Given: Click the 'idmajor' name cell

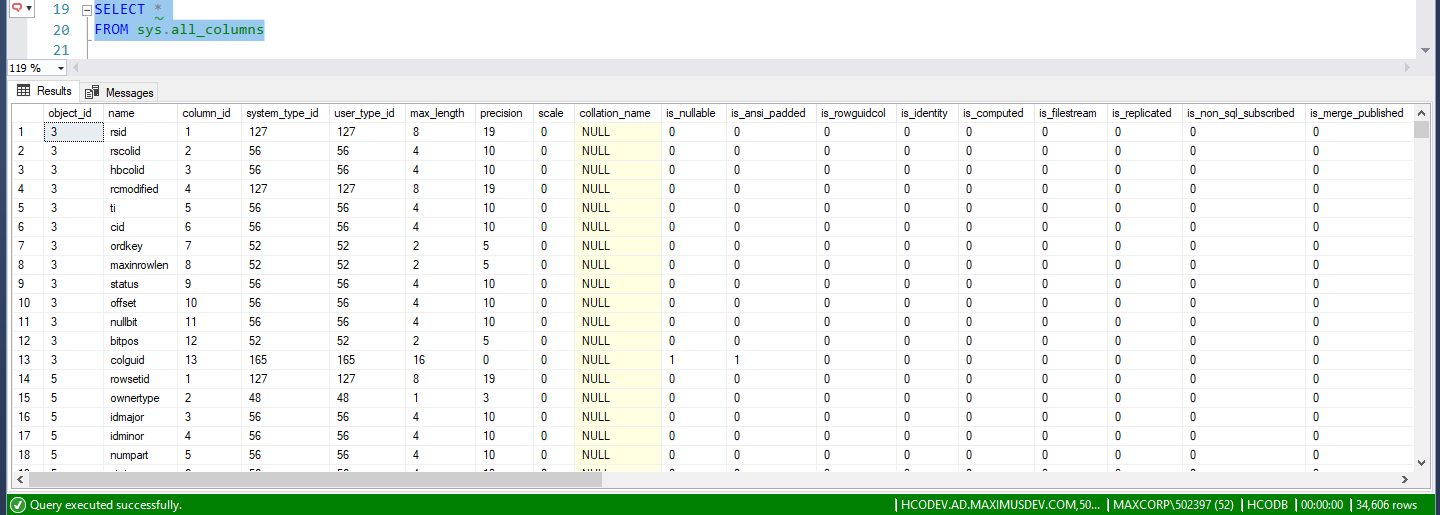Looking at the screenshot, I should pos(140,417).
